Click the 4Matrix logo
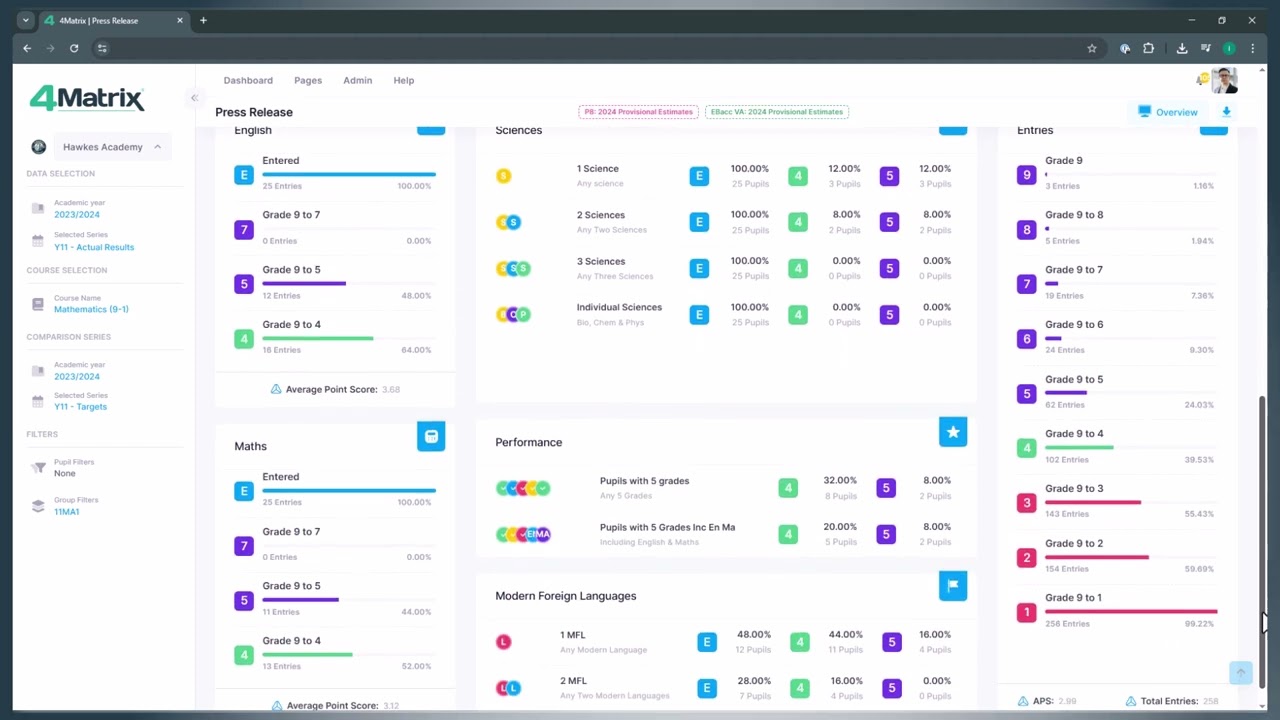The image size is (1280, 720). [x=87, y=98]
